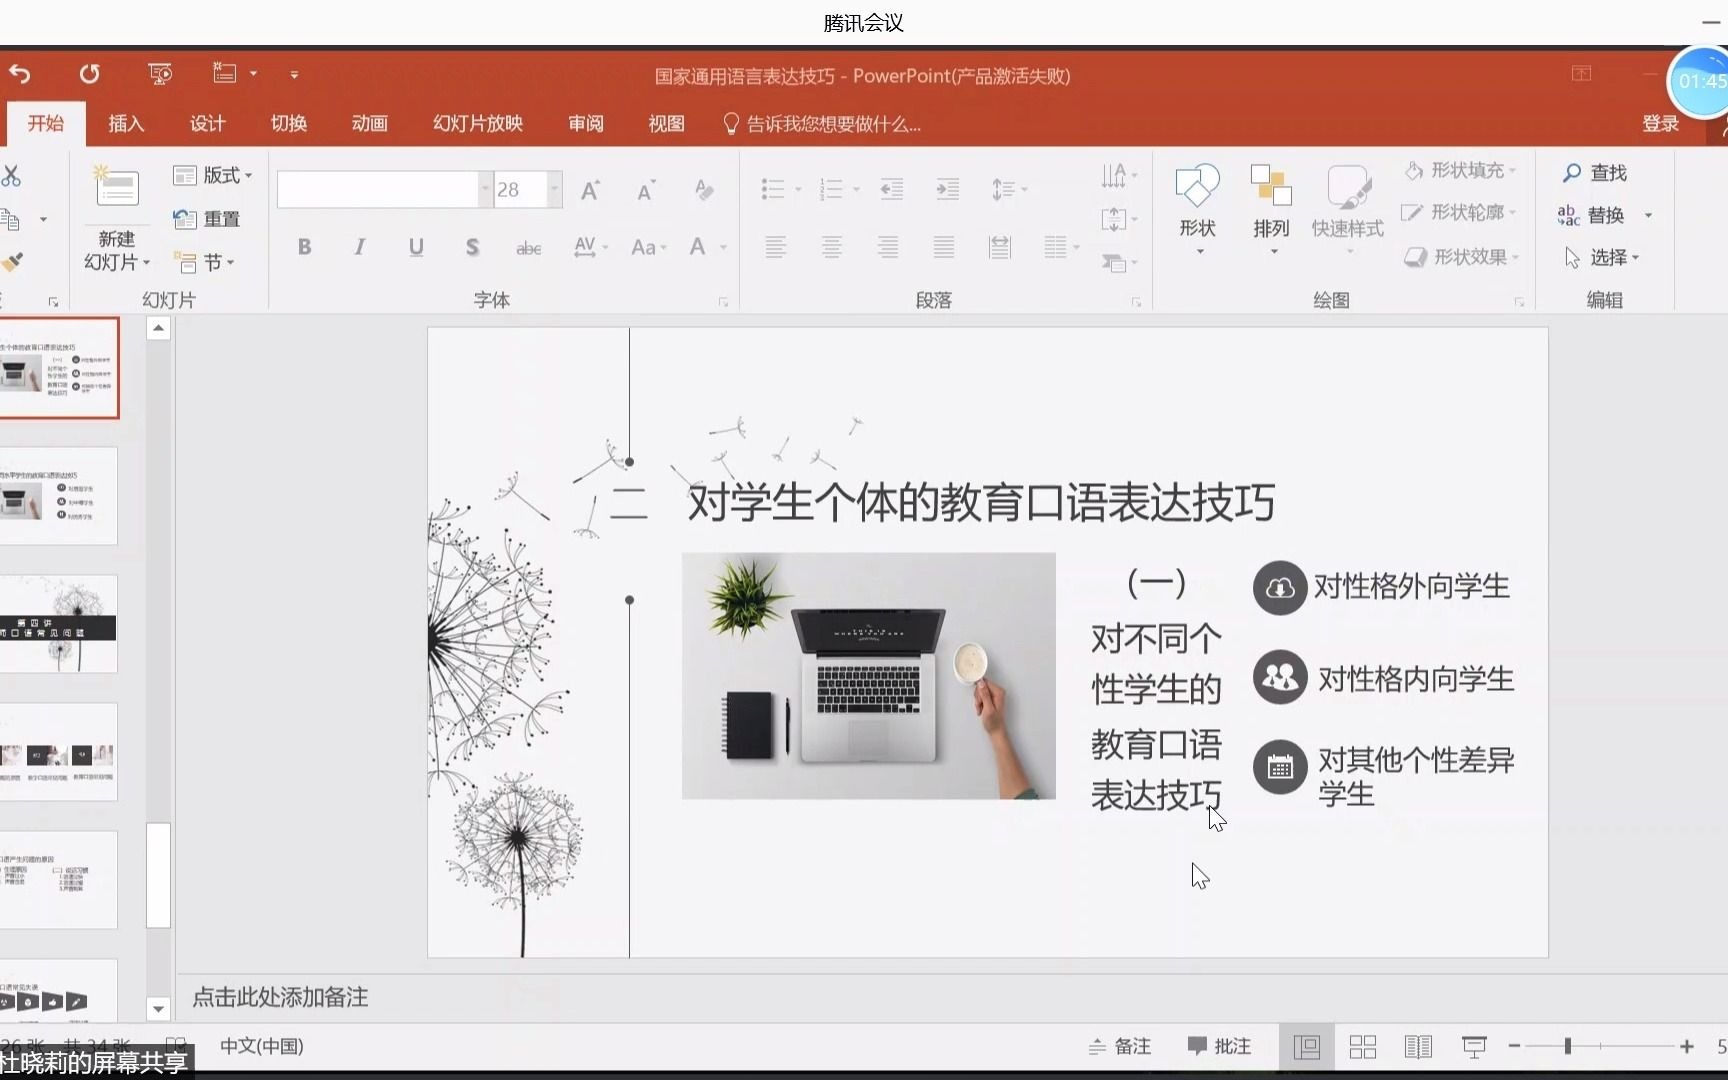Click 中文(中国) language indicator

pyautogui.click(x=261, y=1046)
